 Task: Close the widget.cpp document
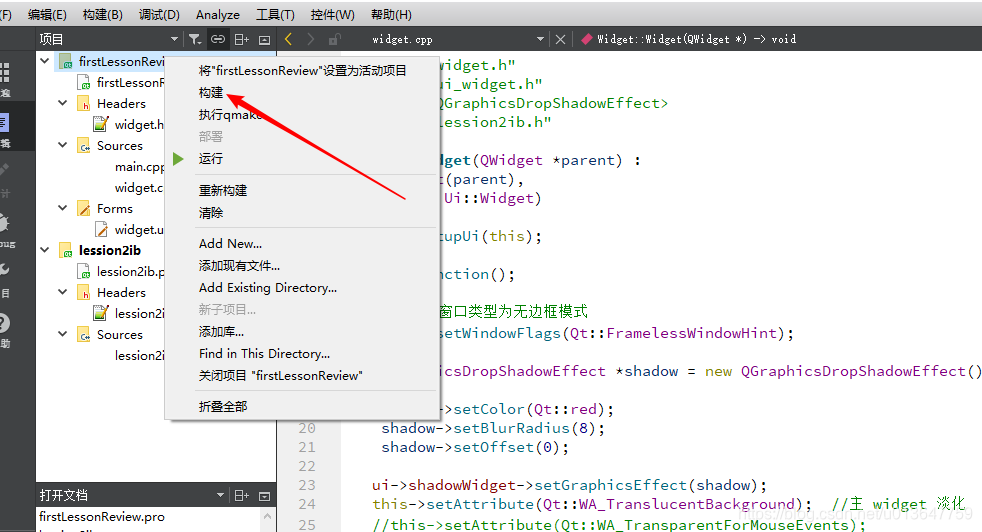[561, 39]
